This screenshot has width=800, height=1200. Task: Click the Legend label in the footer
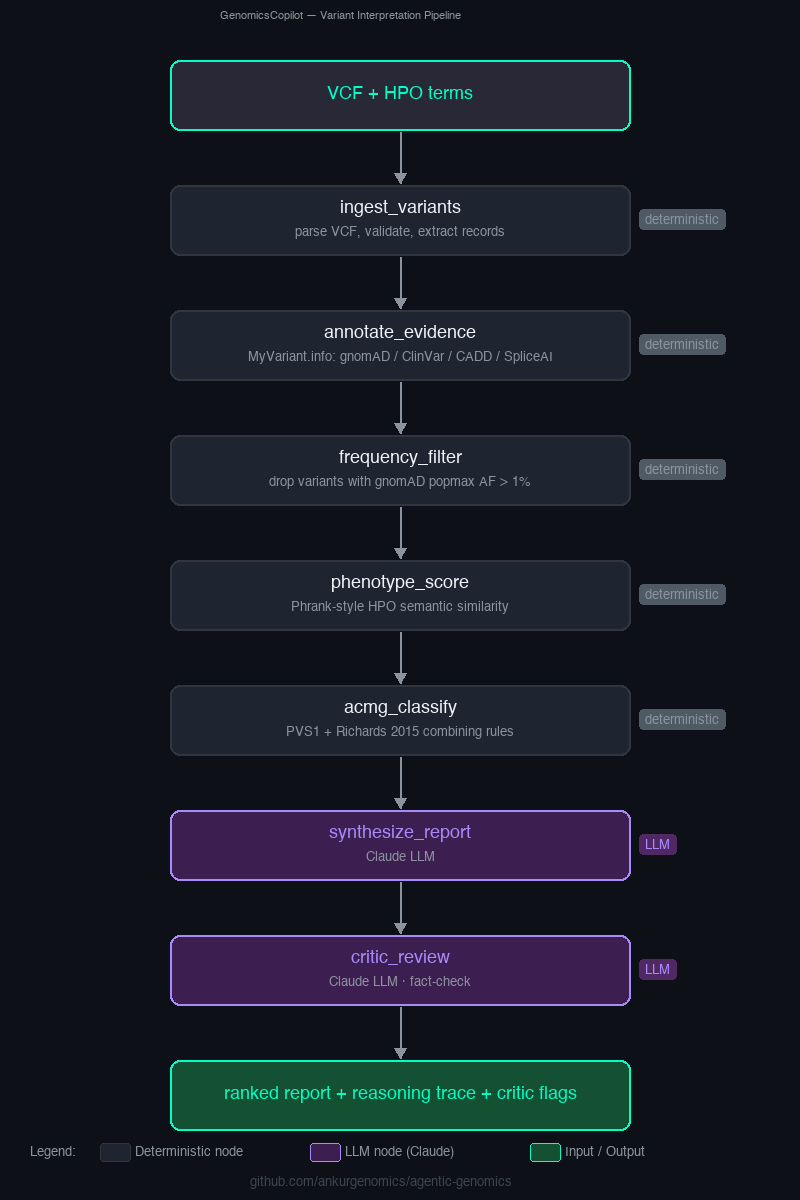(53, 1151)
